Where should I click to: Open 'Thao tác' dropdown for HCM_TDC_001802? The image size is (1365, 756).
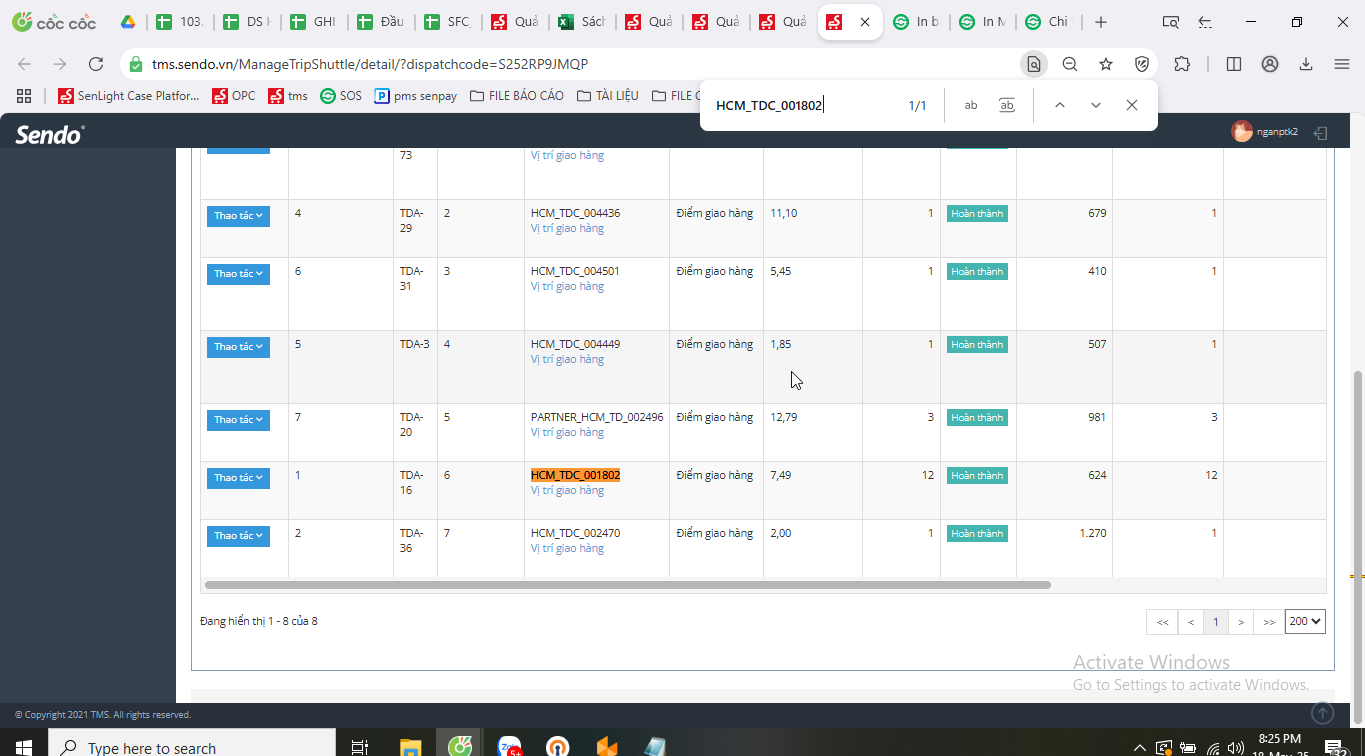(x=238, y=478)
